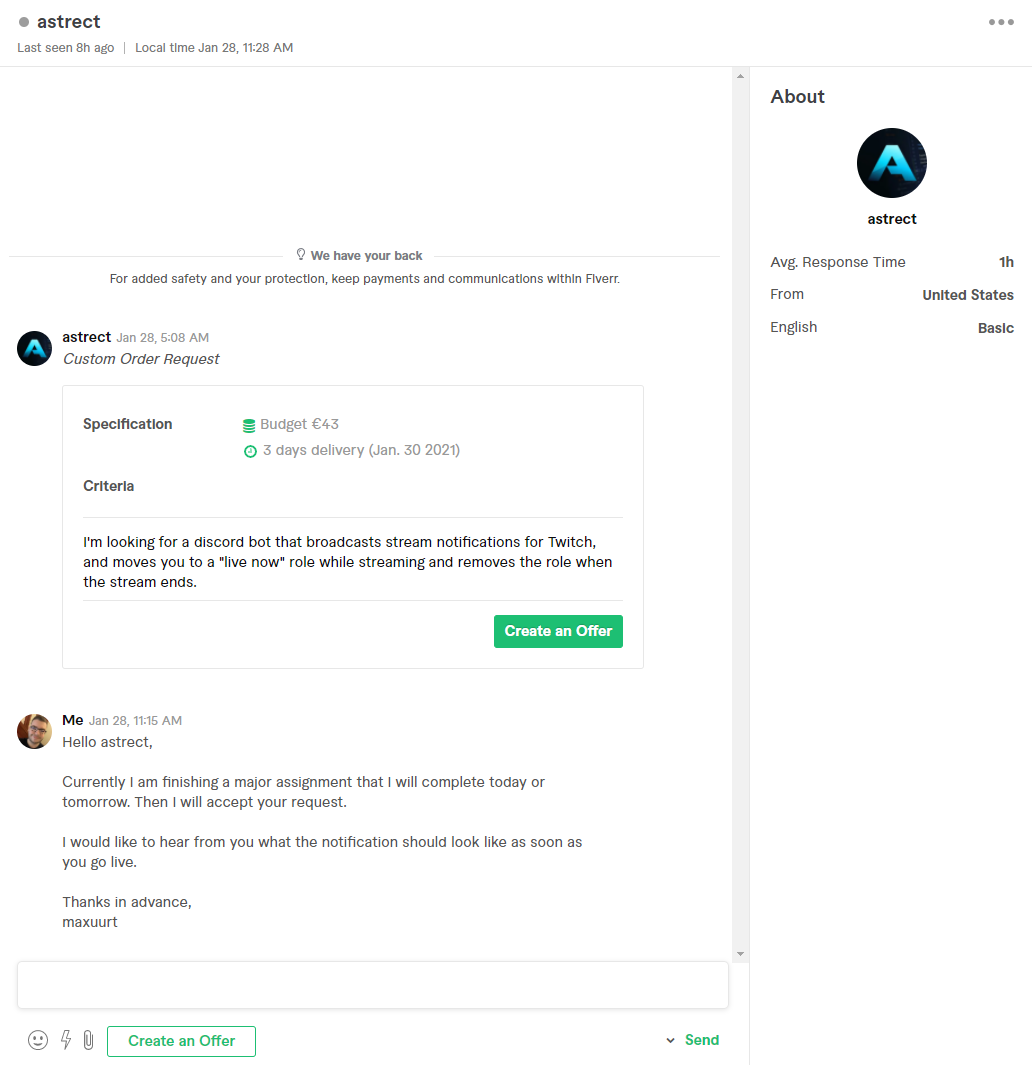Attach a file with the paperclip icon

pos(88,1040)
